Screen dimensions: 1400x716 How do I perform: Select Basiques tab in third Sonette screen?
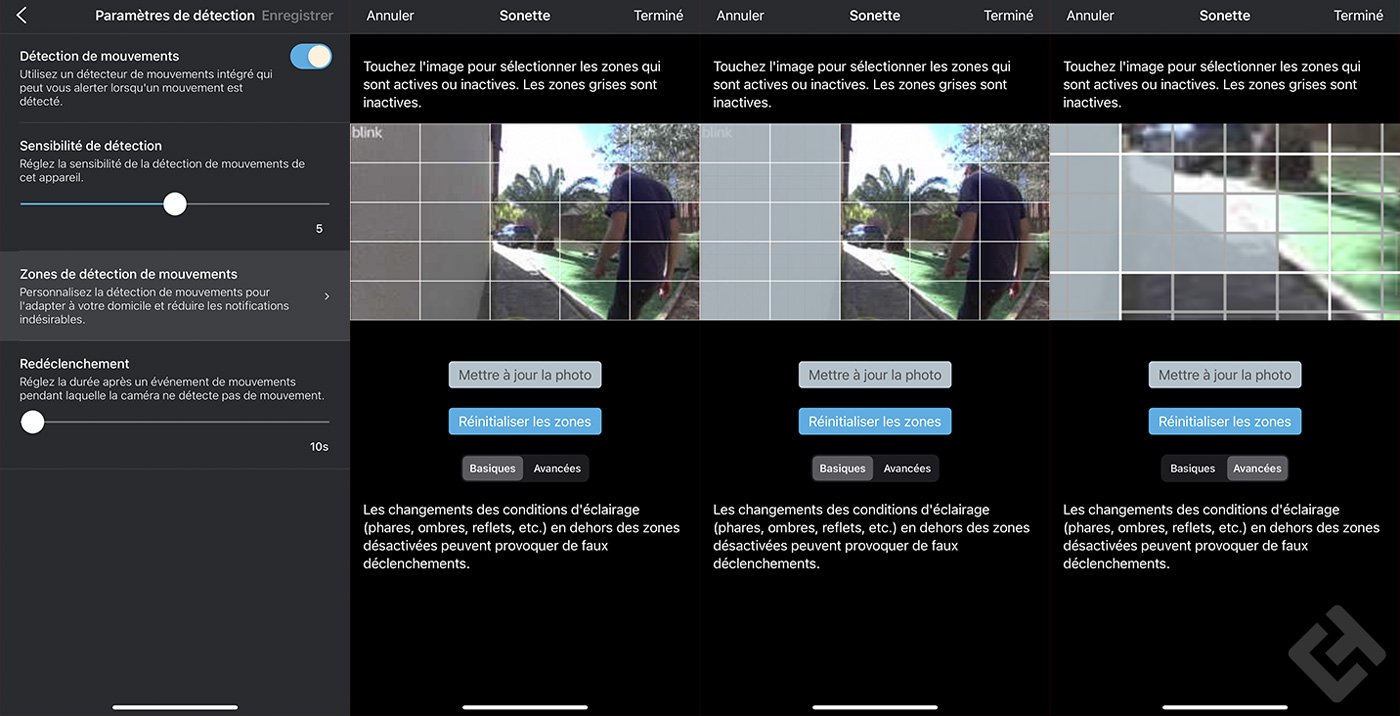[1193, 468]
